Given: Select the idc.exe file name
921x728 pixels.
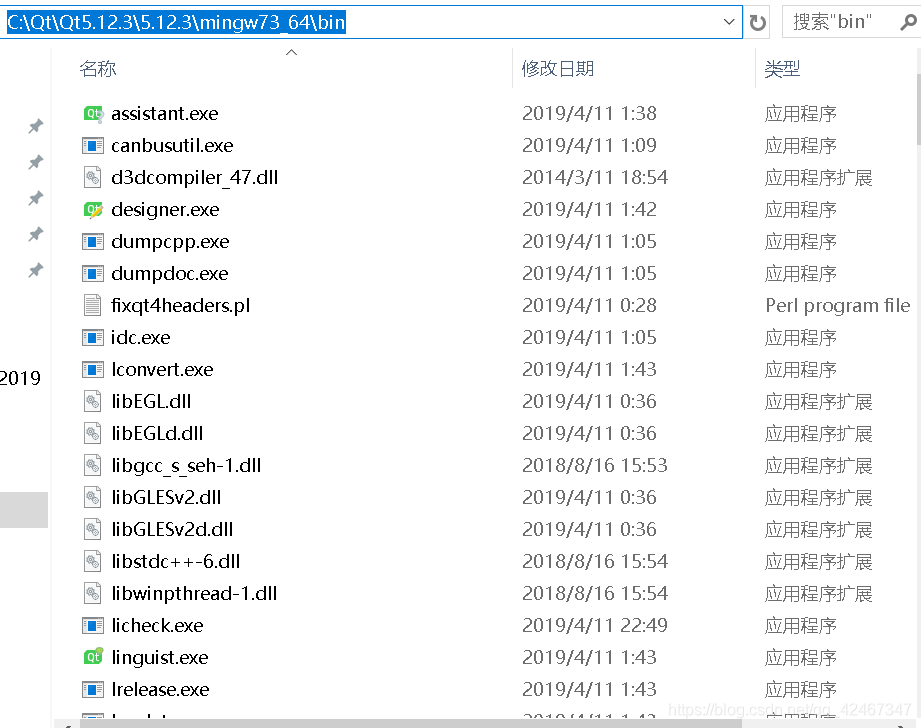Looking at the screenshot, I should tap(140, 337).
